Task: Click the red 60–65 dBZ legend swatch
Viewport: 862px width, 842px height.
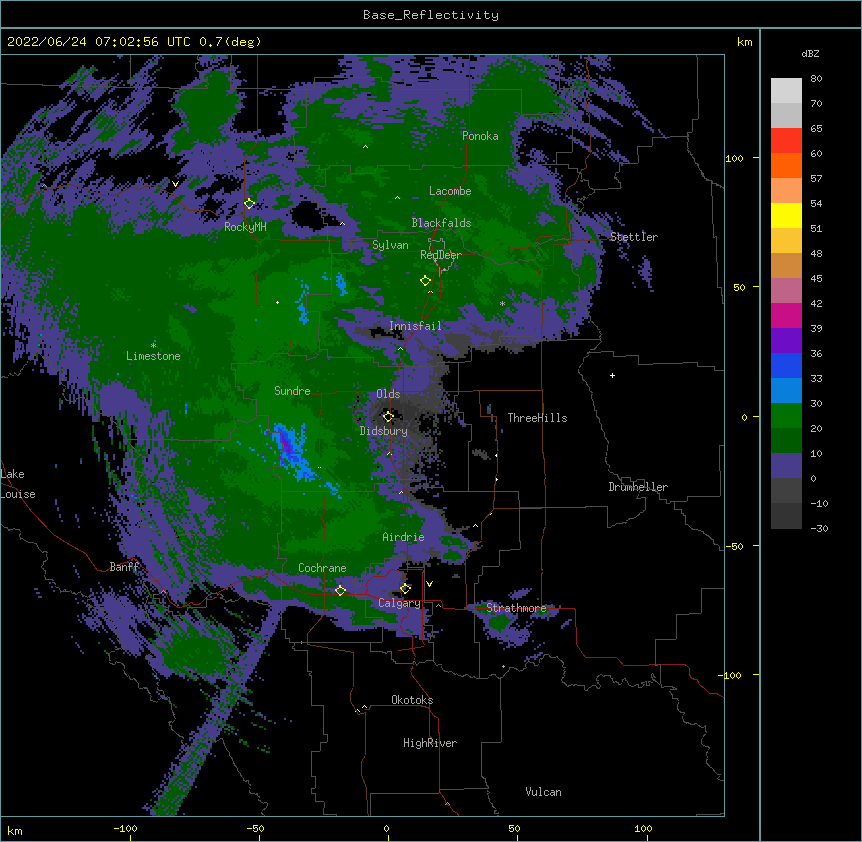Action: [x=786, y=141]
